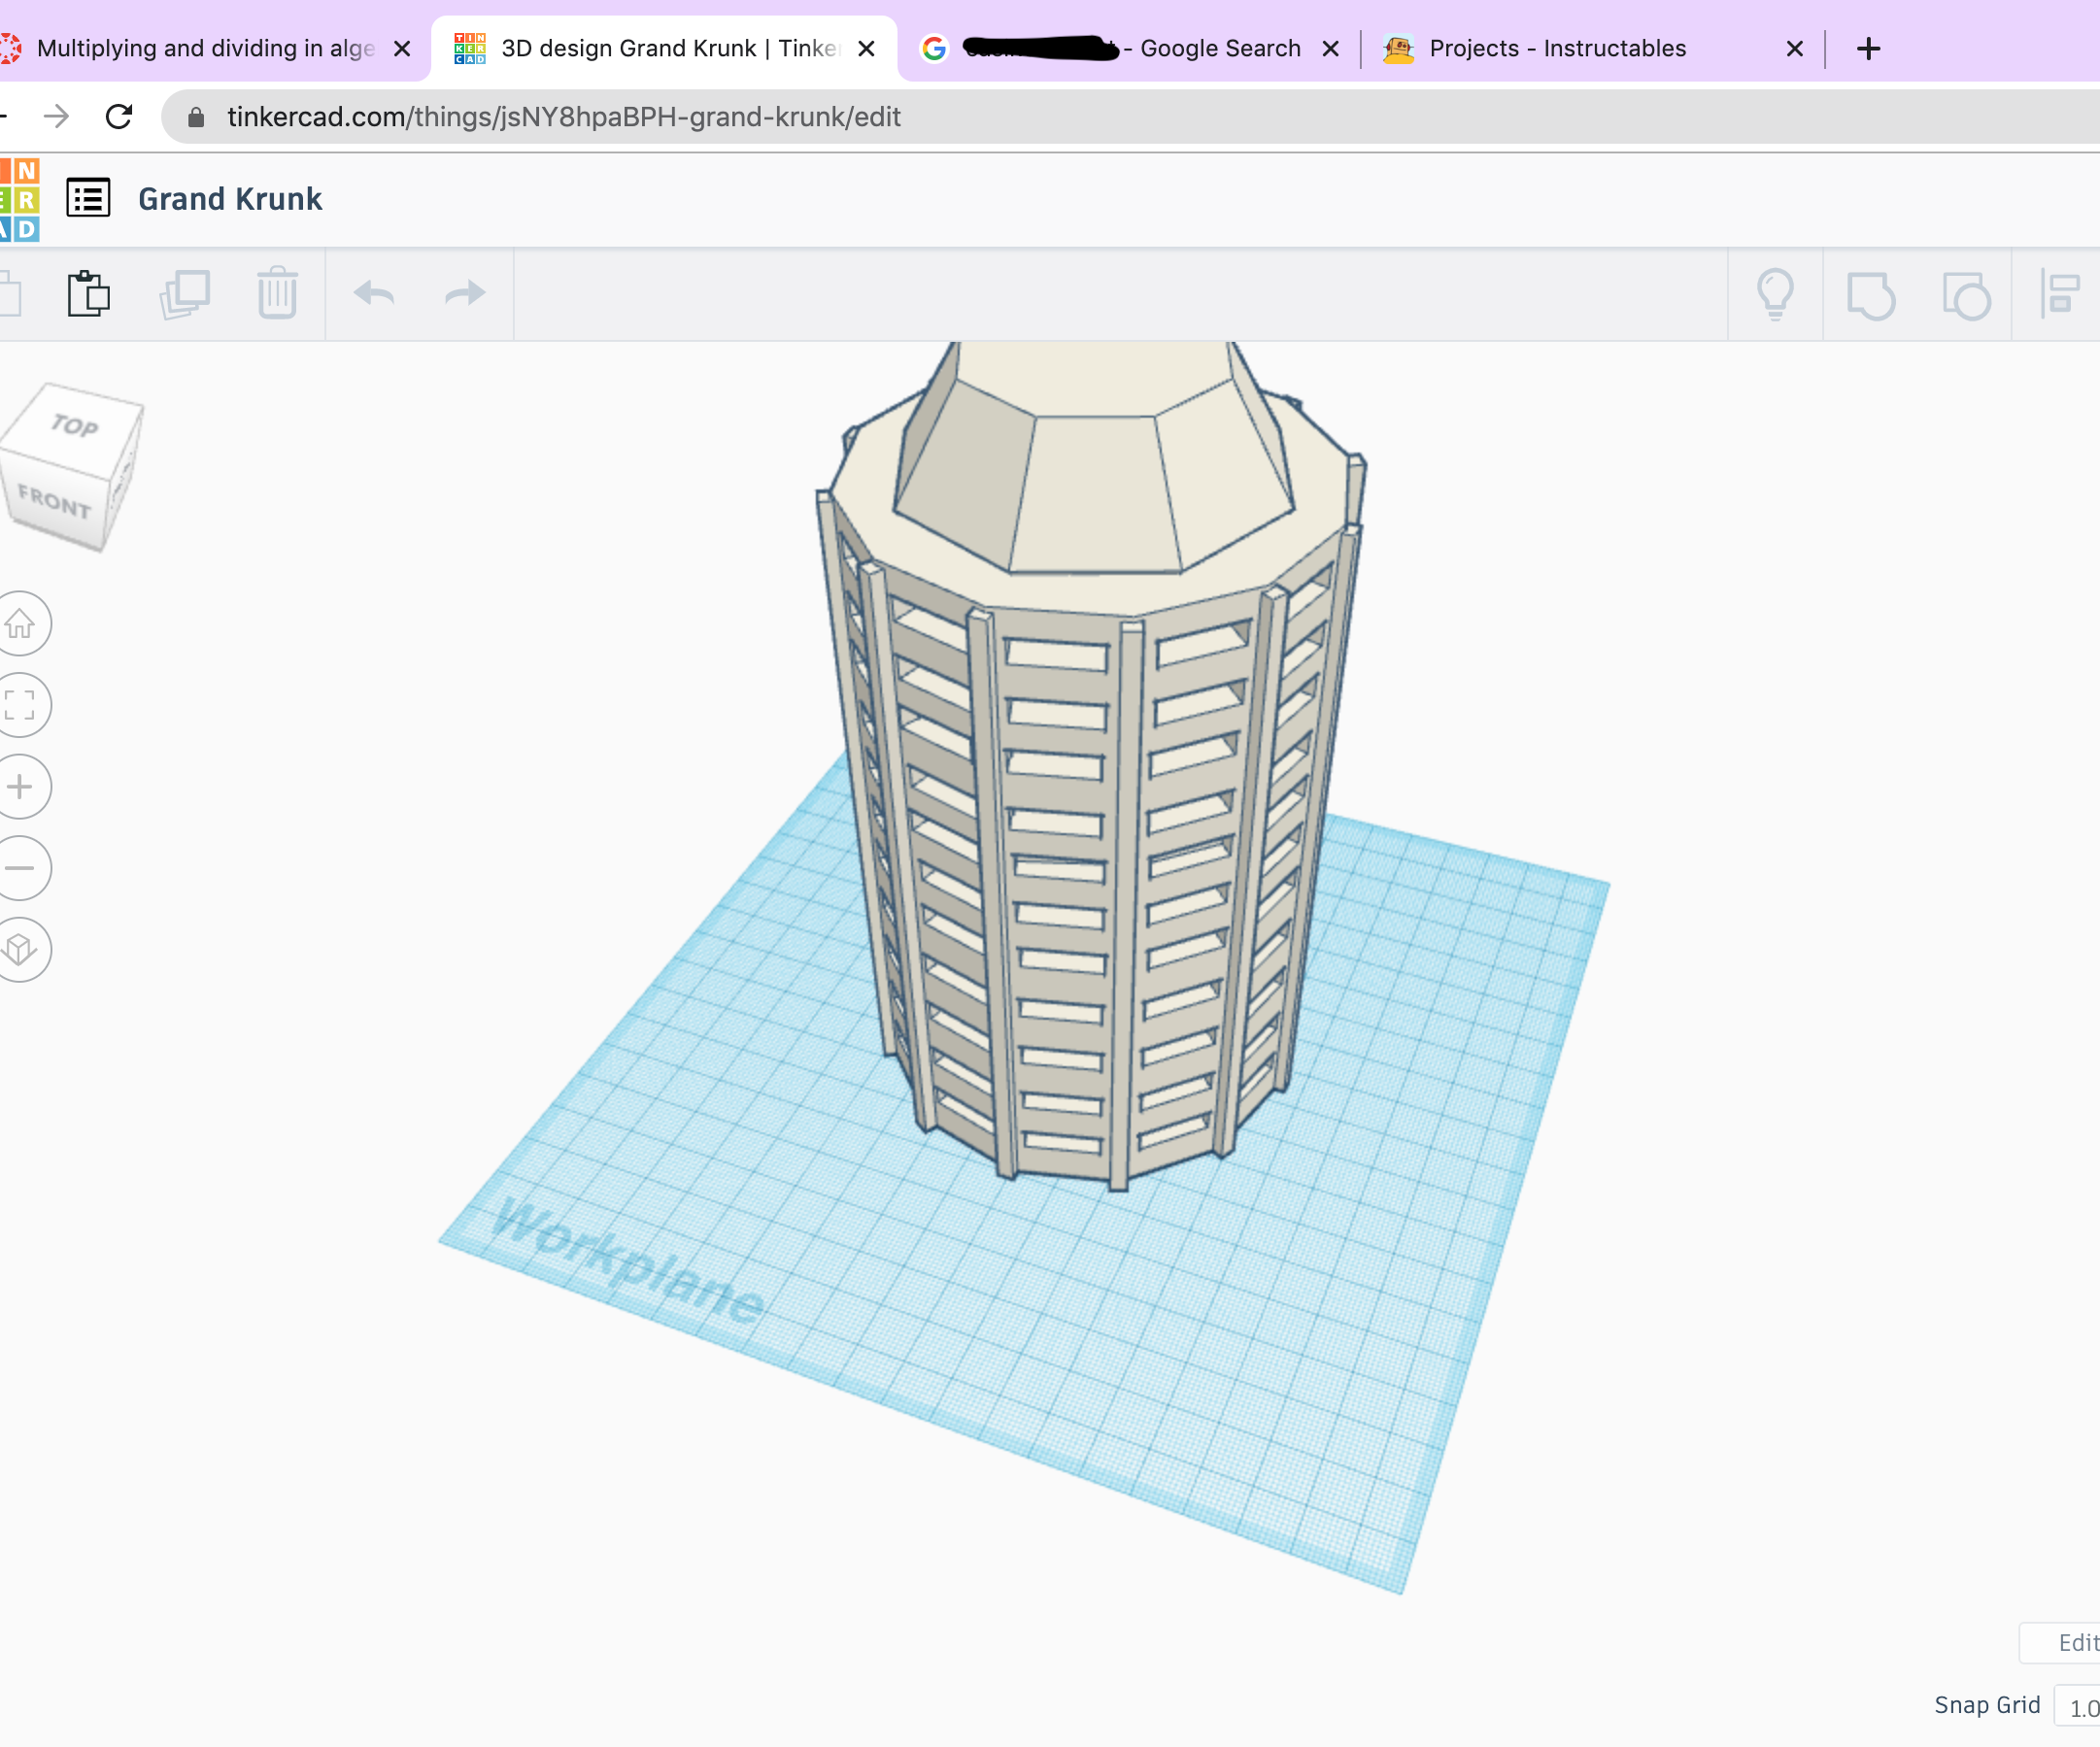Switch to Projects - Instructables tab
2100x1747 pixels.
1556,48
